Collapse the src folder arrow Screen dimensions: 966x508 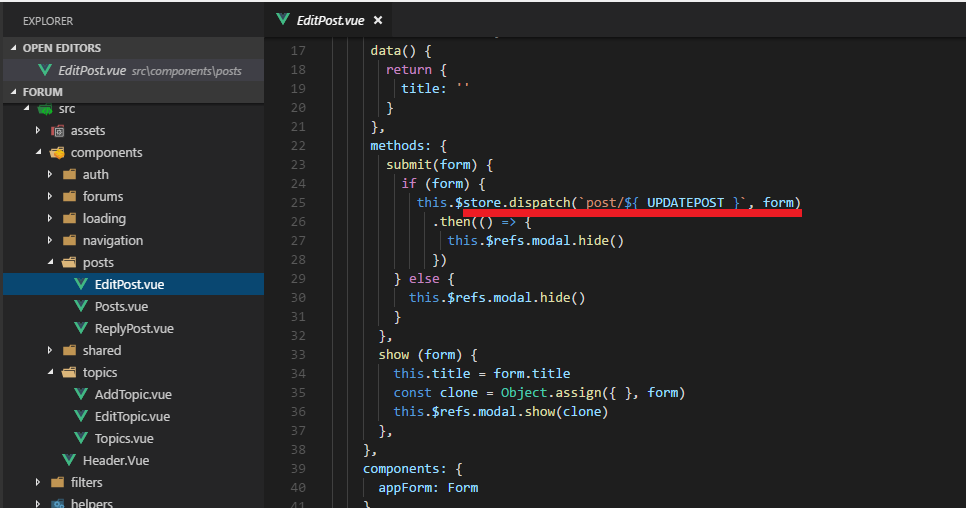26,108
